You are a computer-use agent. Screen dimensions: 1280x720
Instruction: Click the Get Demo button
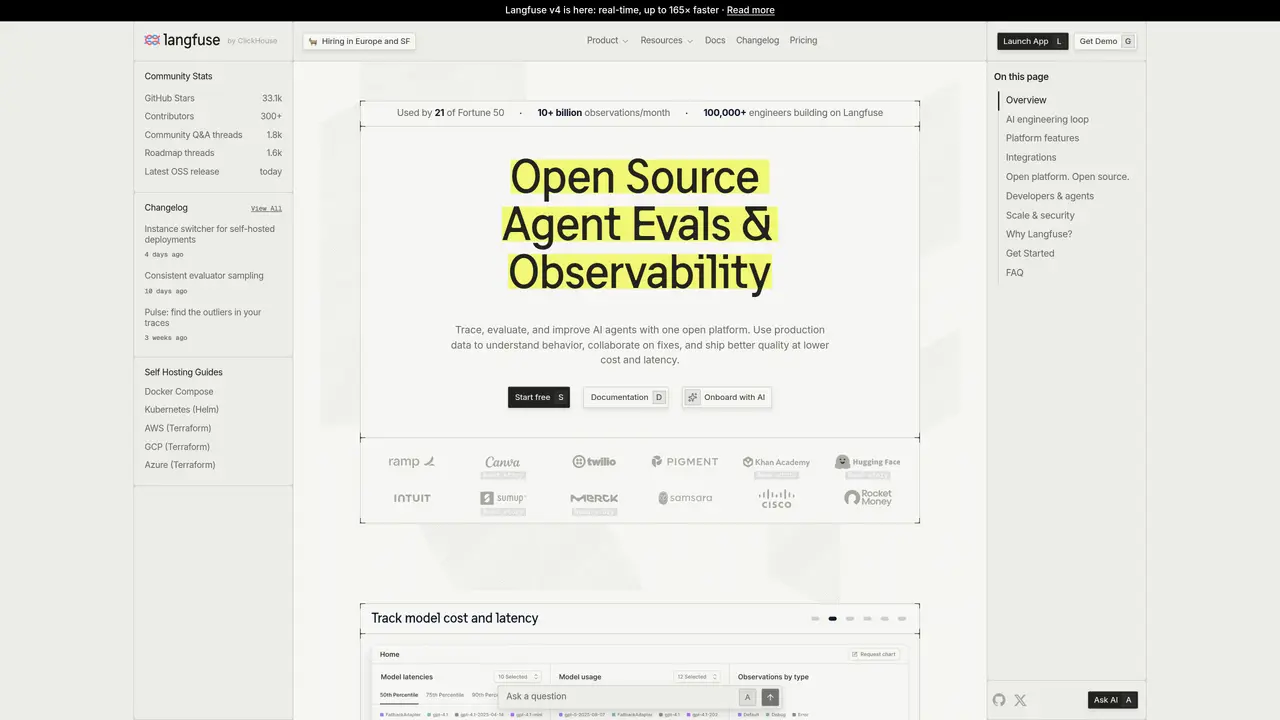point(1105,41)
